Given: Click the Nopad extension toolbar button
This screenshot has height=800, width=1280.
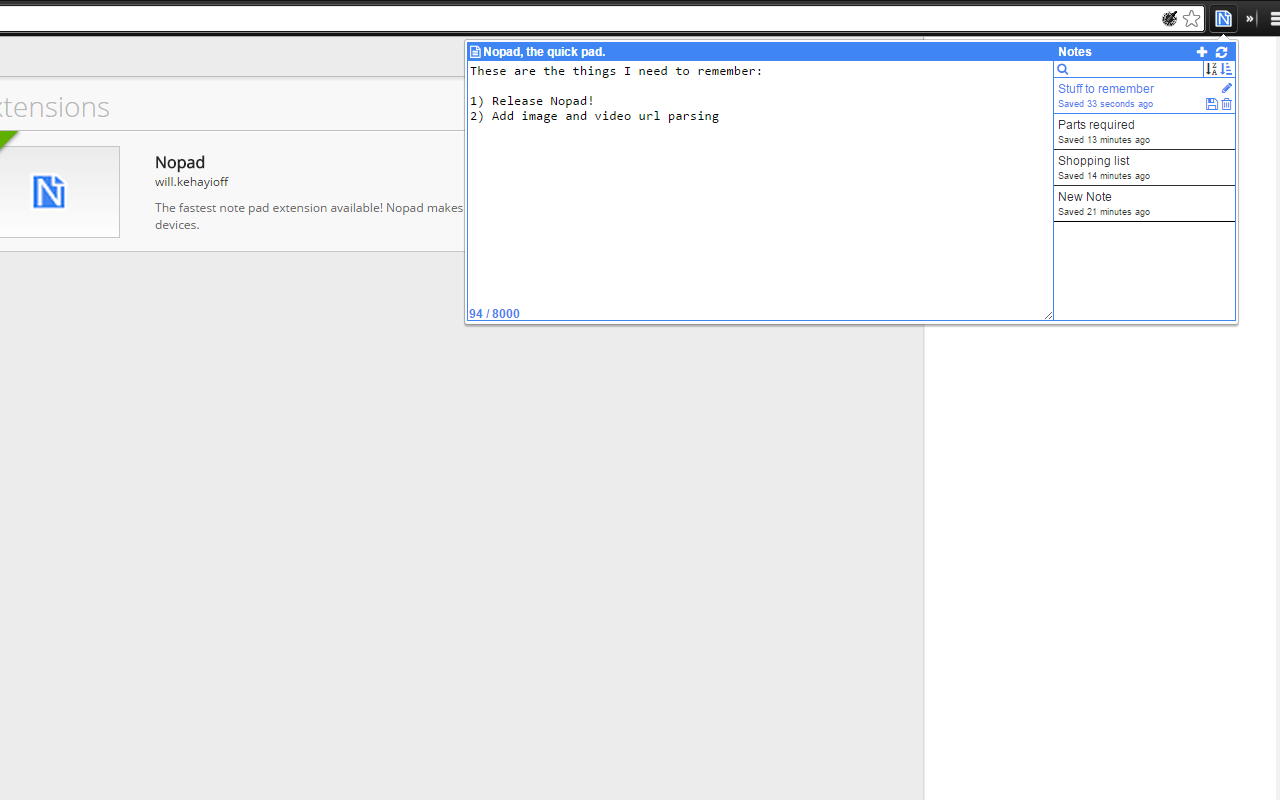Looking at the screenshot, I should (1223, 18).
